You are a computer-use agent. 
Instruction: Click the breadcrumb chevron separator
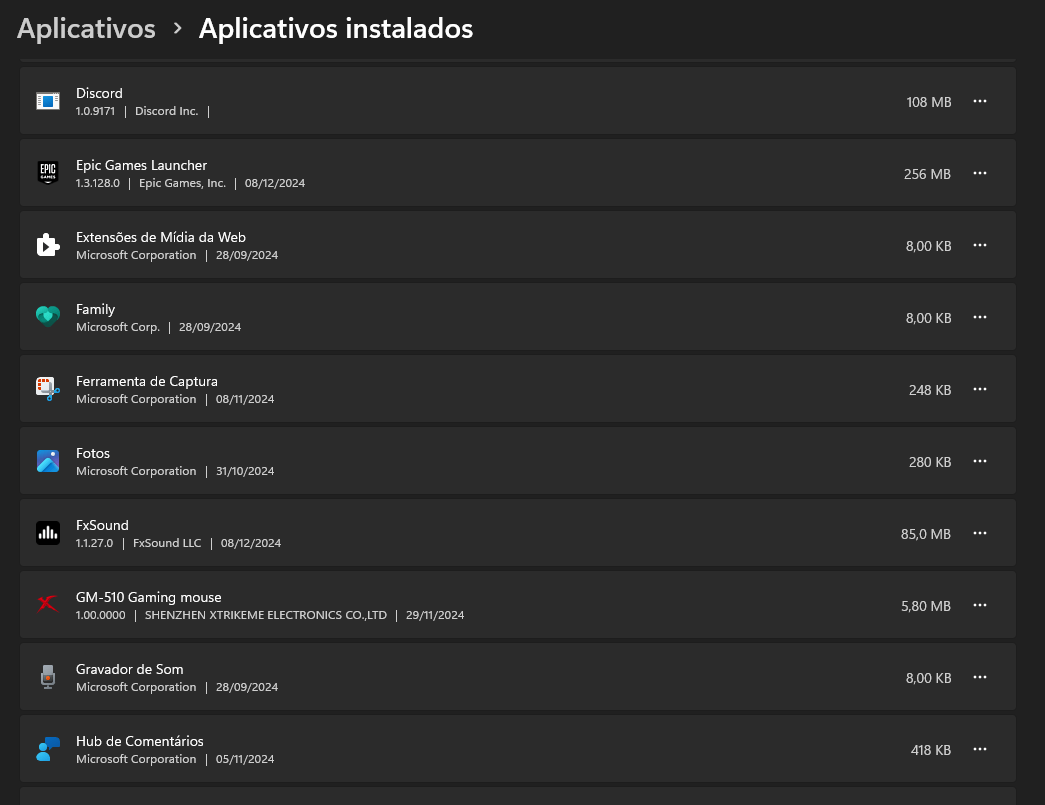(x=177, y=29)
